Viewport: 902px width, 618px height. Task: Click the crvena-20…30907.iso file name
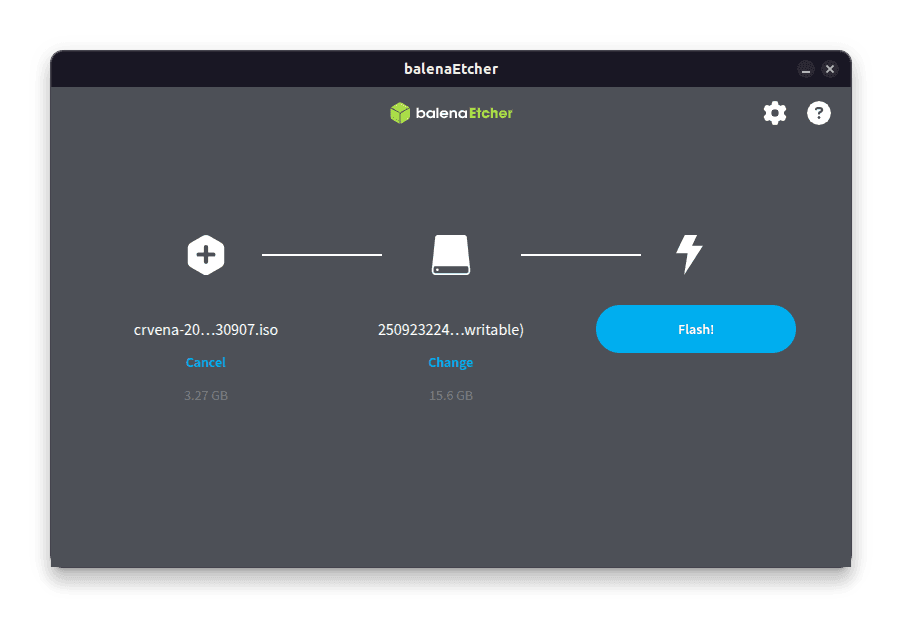coord(205,330)
